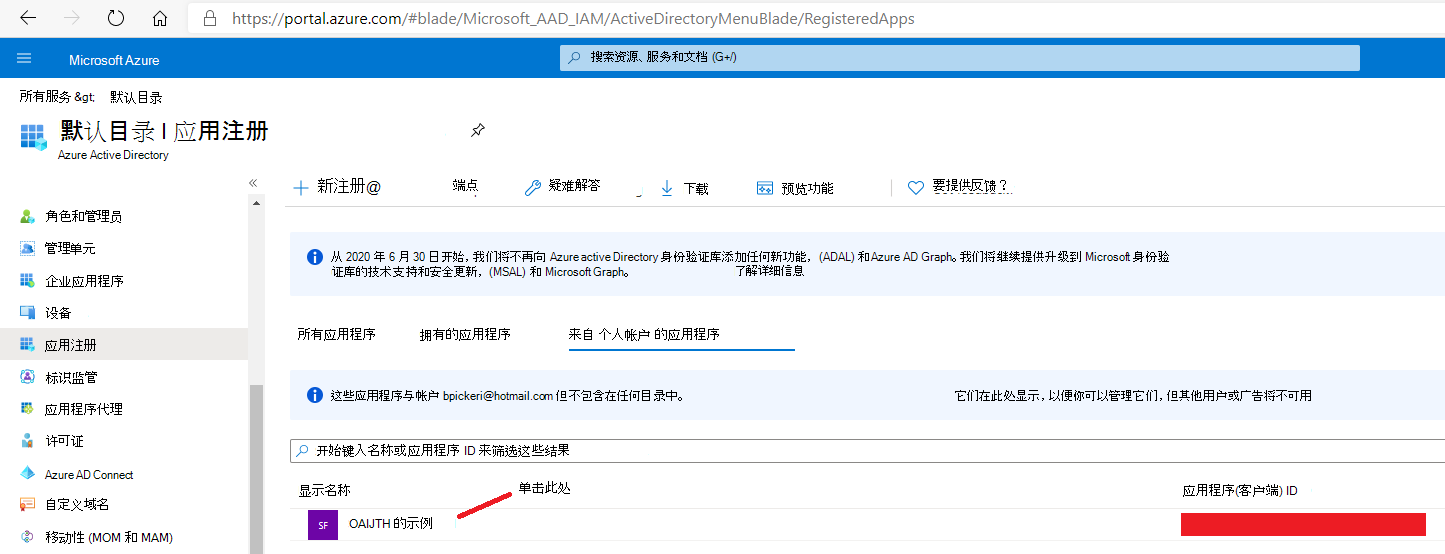
Task: Click sidebar scroll up arrow
Action: [256, 203]
